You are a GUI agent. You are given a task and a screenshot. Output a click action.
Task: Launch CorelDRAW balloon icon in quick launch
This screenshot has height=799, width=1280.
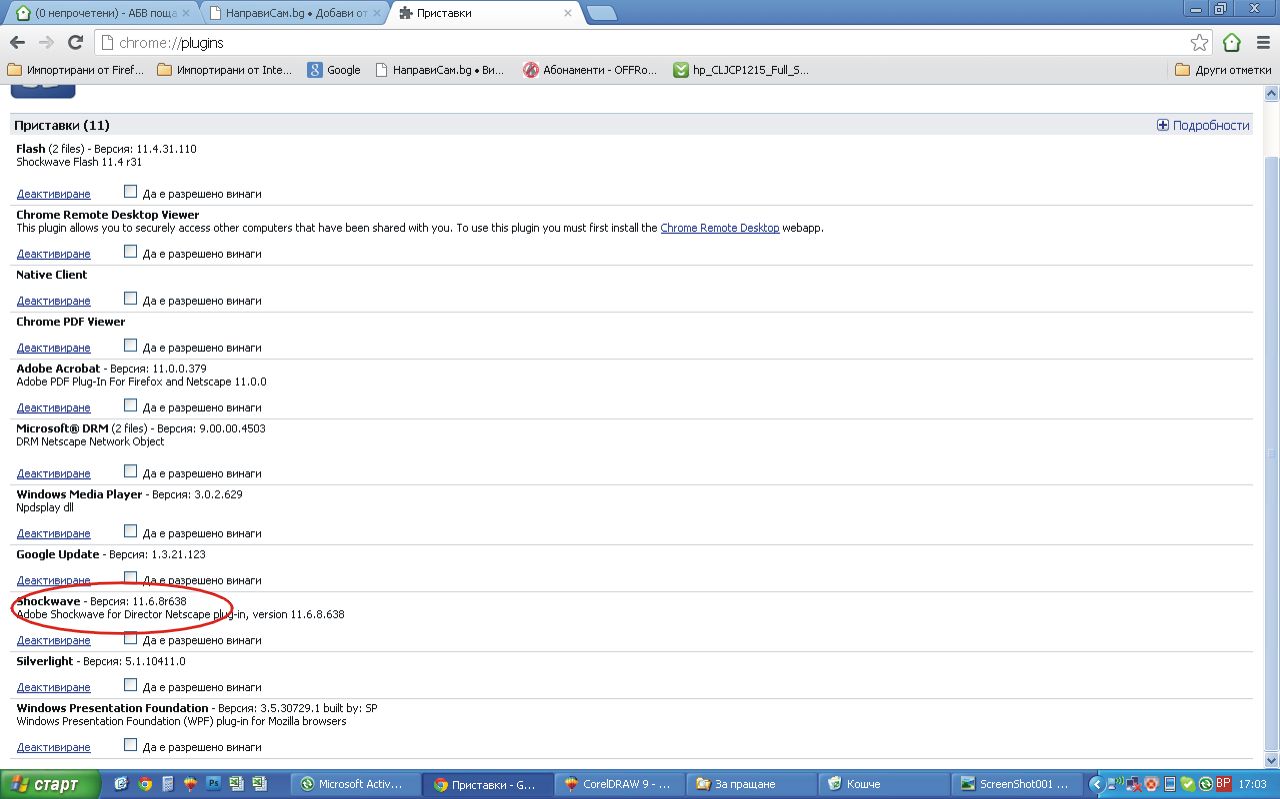[190, 785]
